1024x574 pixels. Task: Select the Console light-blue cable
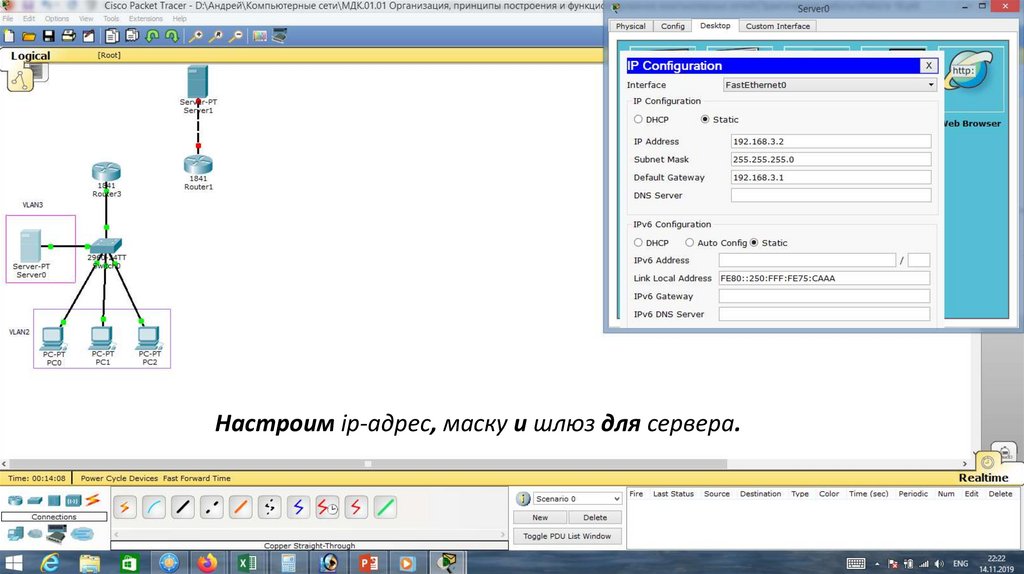[153, 507]
